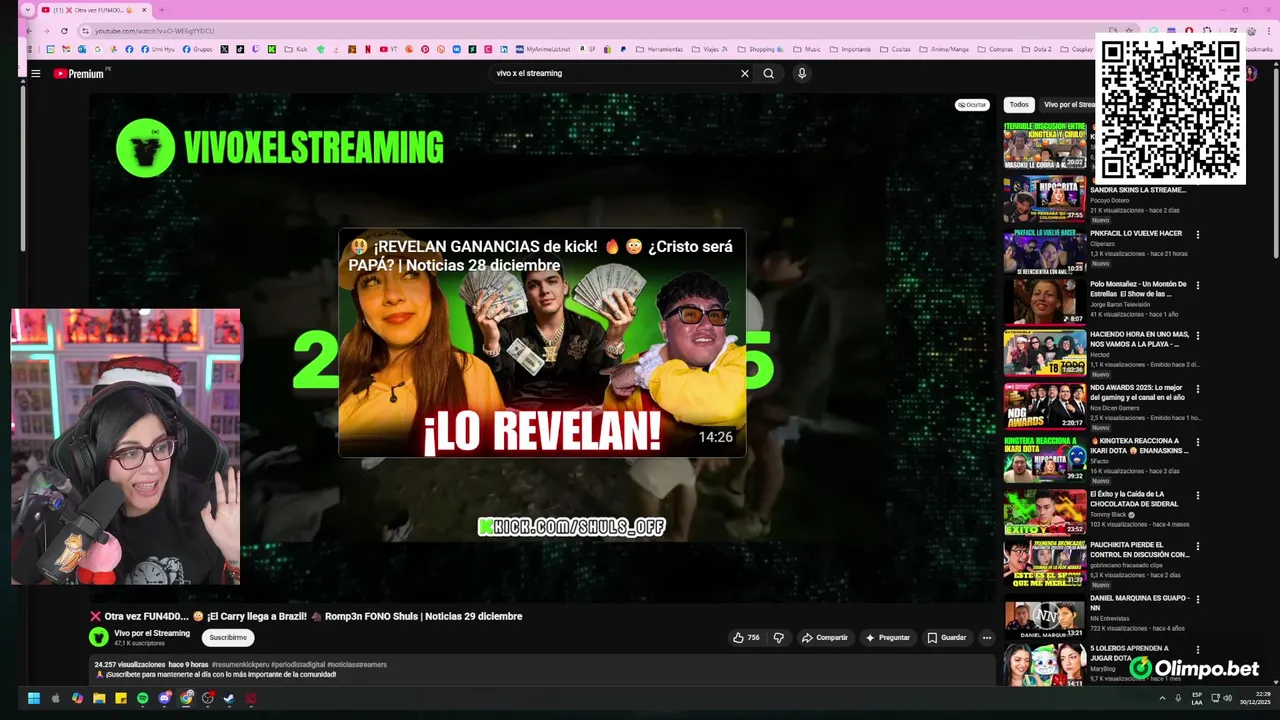Open the HIPOCRITA SANDRA SKINS video thumbnail
This screenshot has width=1280, height=720.
[1045, 199]
